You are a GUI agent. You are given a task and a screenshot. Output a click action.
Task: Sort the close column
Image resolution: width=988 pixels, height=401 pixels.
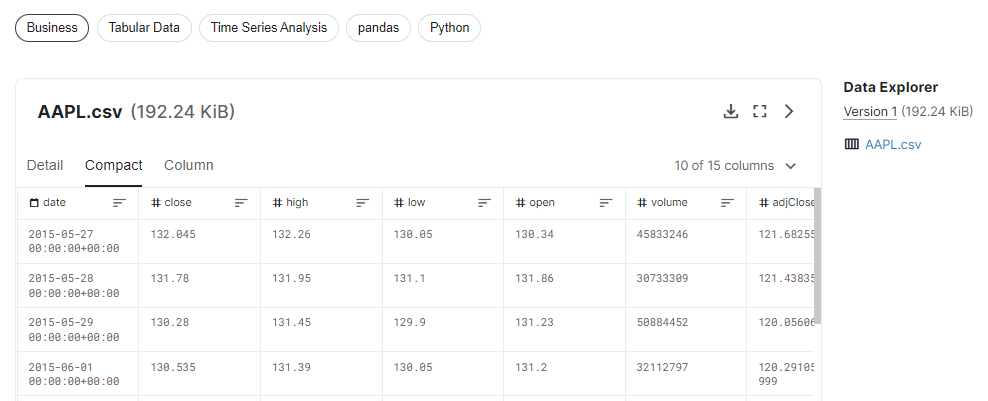coord(241,202)
